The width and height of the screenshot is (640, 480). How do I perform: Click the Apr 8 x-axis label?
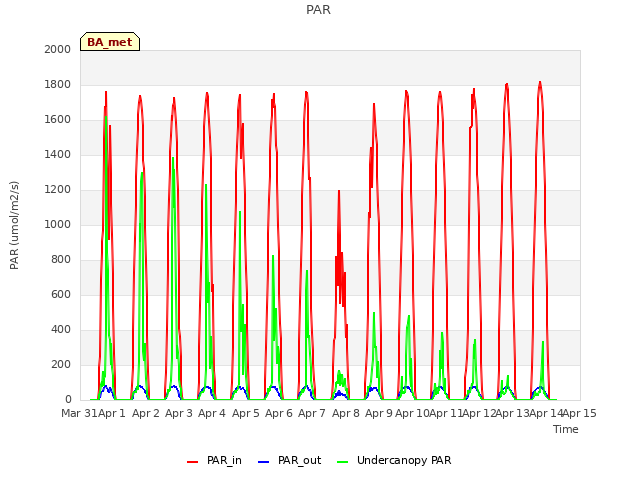click(346, 413)
